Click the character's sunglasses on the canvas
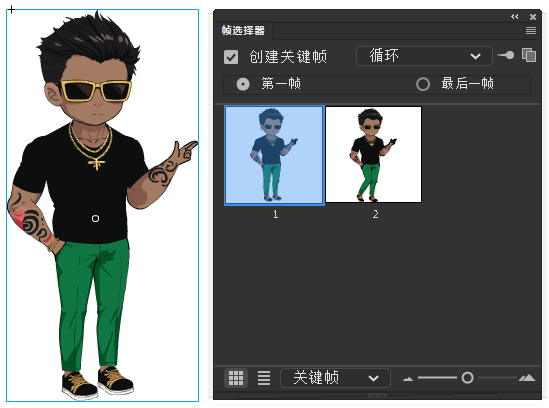Screen dimensions: 549x408 coord(96,90)
